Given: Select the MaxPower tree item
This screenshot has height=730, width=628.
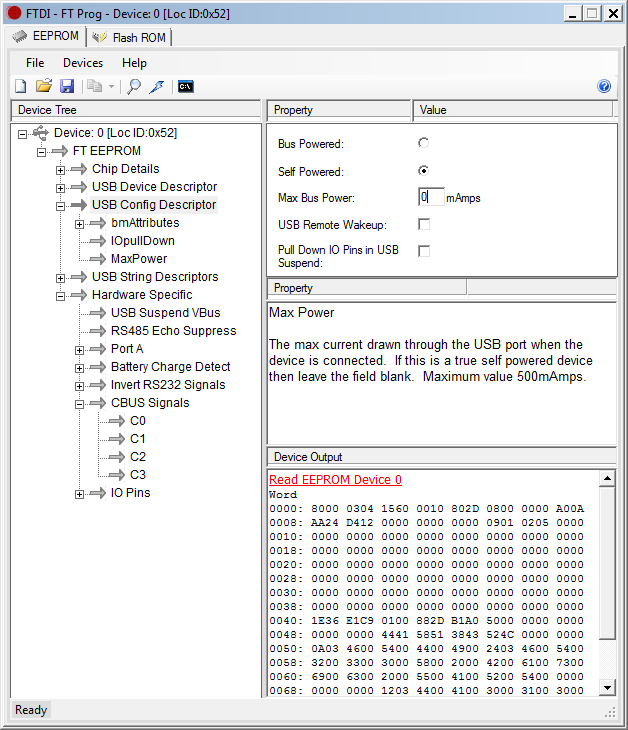Looking at the screenshot, I should 139,259.
